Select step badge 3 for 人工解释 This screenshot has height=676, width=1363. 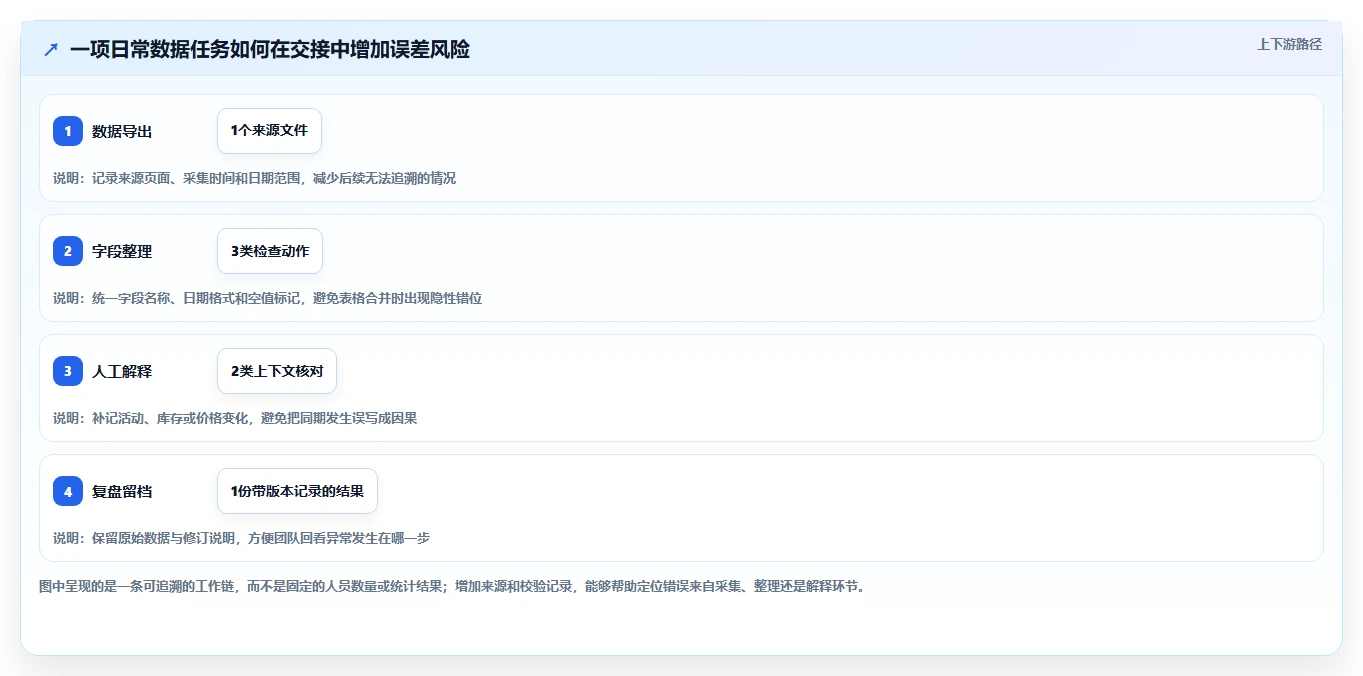[x=68, y=371]
